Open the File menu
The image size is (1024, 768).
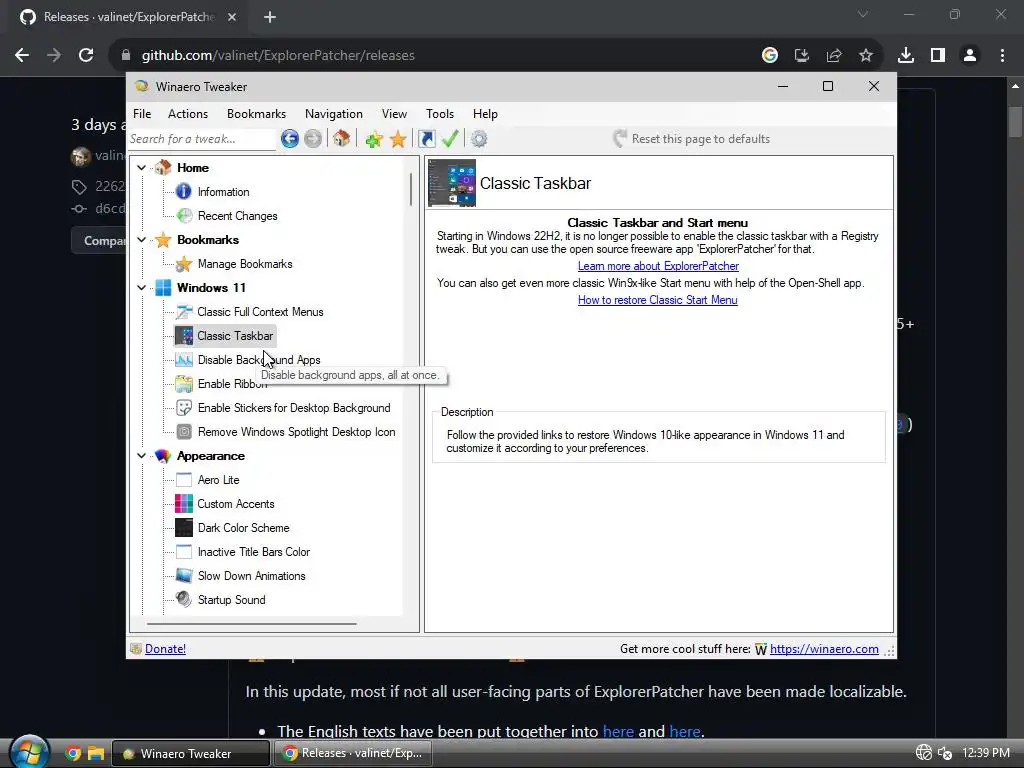click(x=142, y=114)
